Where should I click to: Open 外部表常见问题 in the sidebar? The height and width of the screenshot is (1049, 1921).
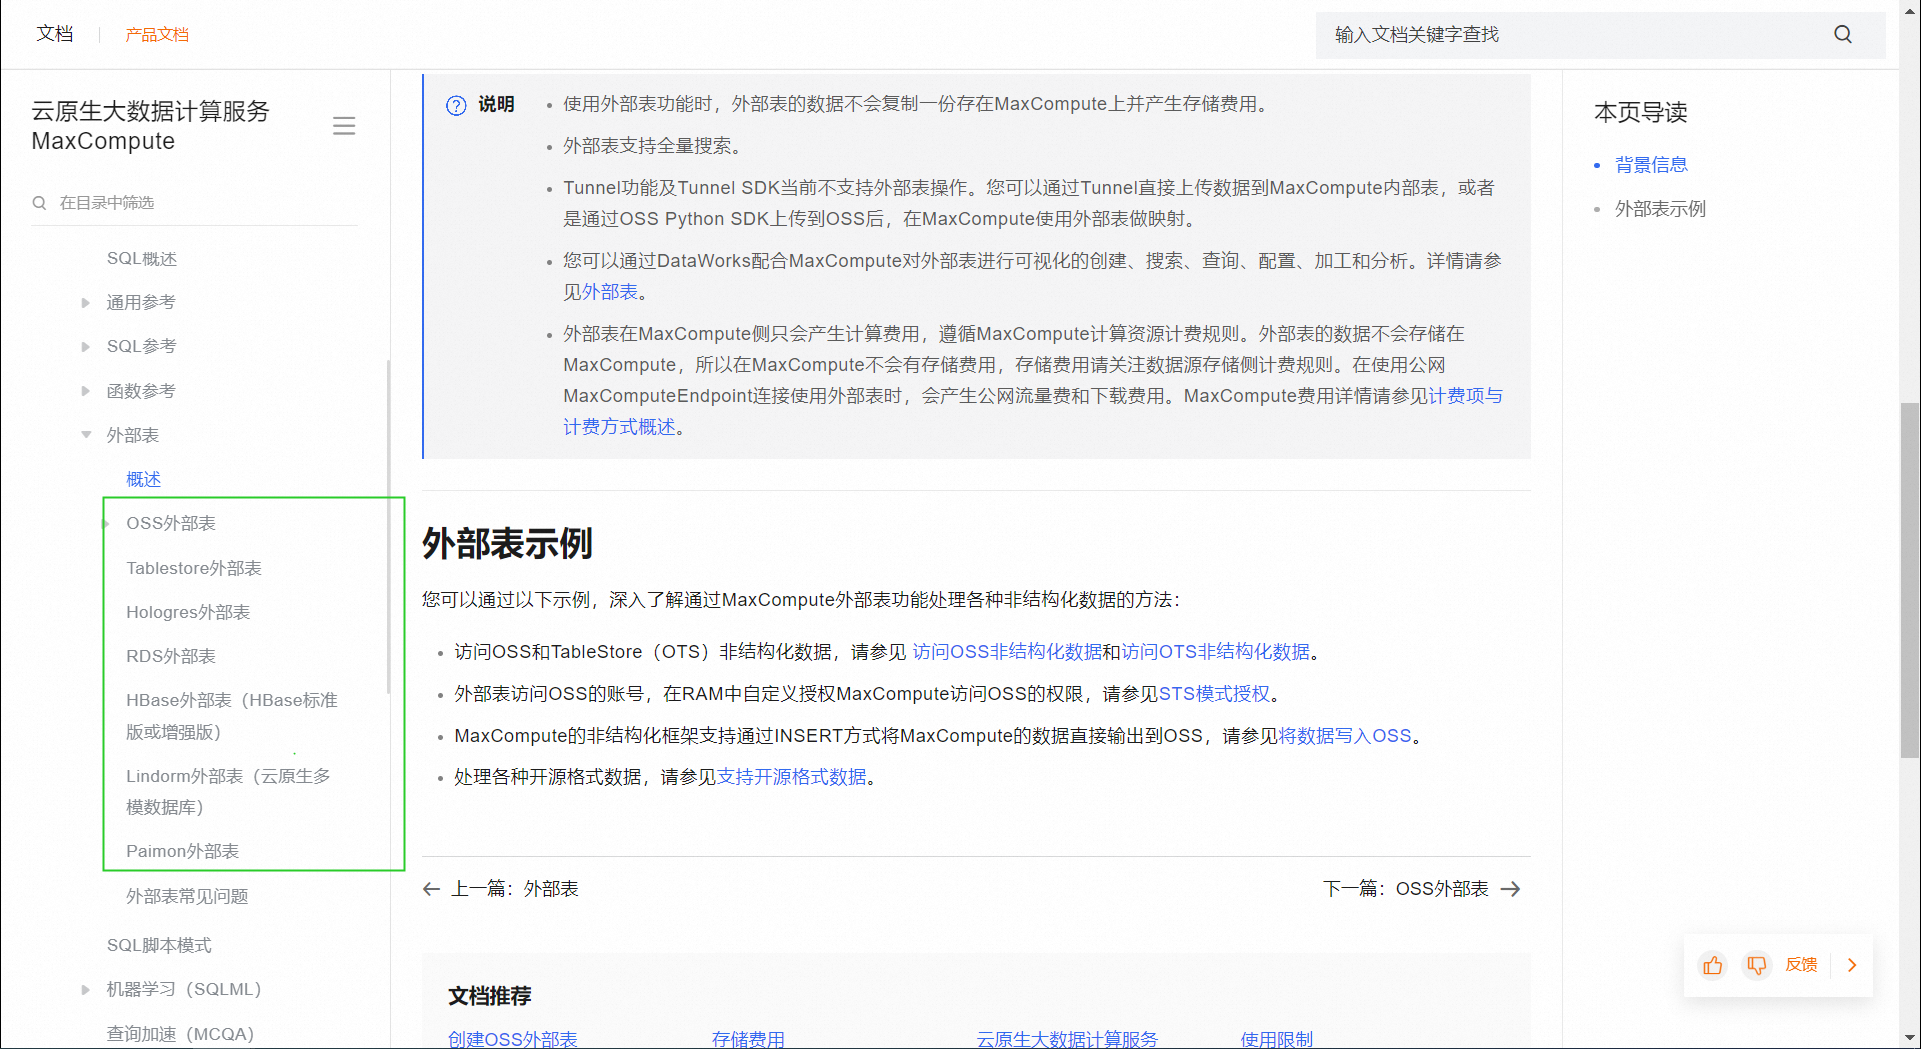[x=187, y=896]
